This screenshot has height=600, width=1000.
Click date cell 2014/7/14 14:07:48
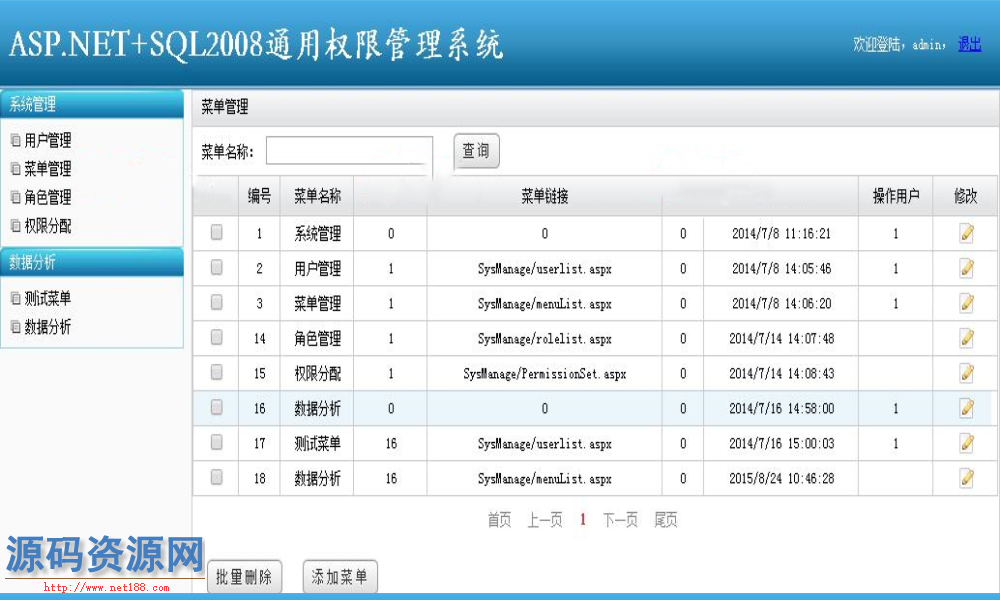coord(781,339)
